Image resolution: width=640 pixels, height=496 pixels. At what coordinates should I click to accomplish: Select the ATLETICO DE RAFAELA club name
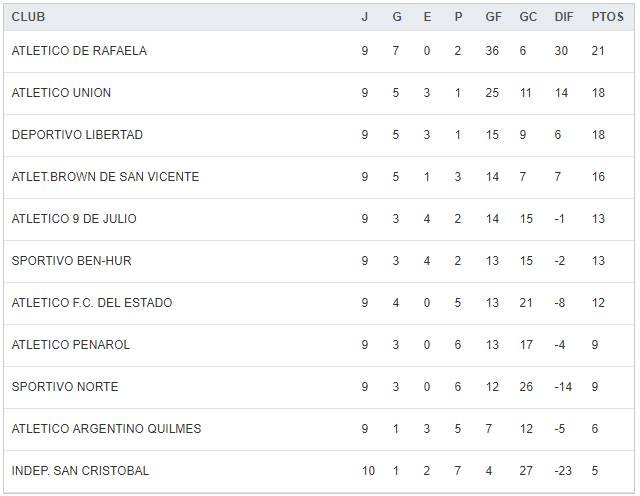click(79, 51)
